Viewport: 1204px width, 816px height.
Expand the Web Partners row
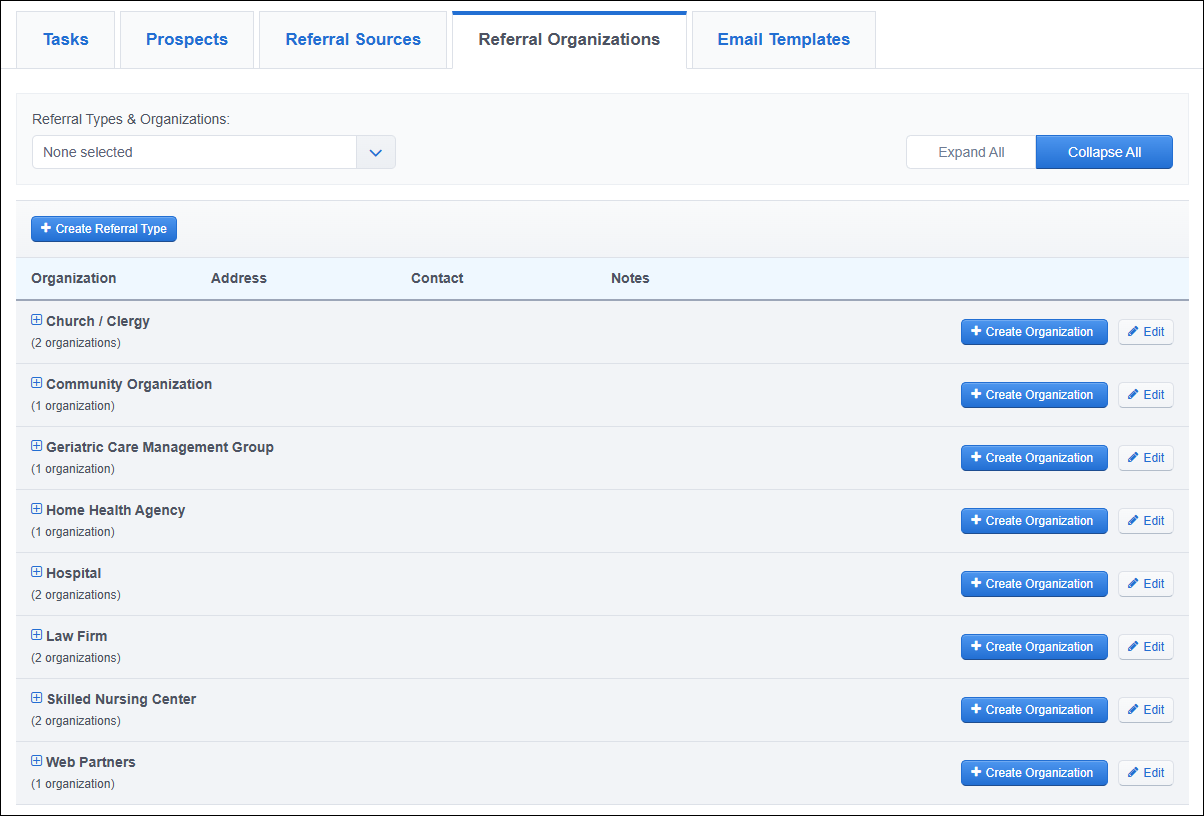click(x=37, y=761)
